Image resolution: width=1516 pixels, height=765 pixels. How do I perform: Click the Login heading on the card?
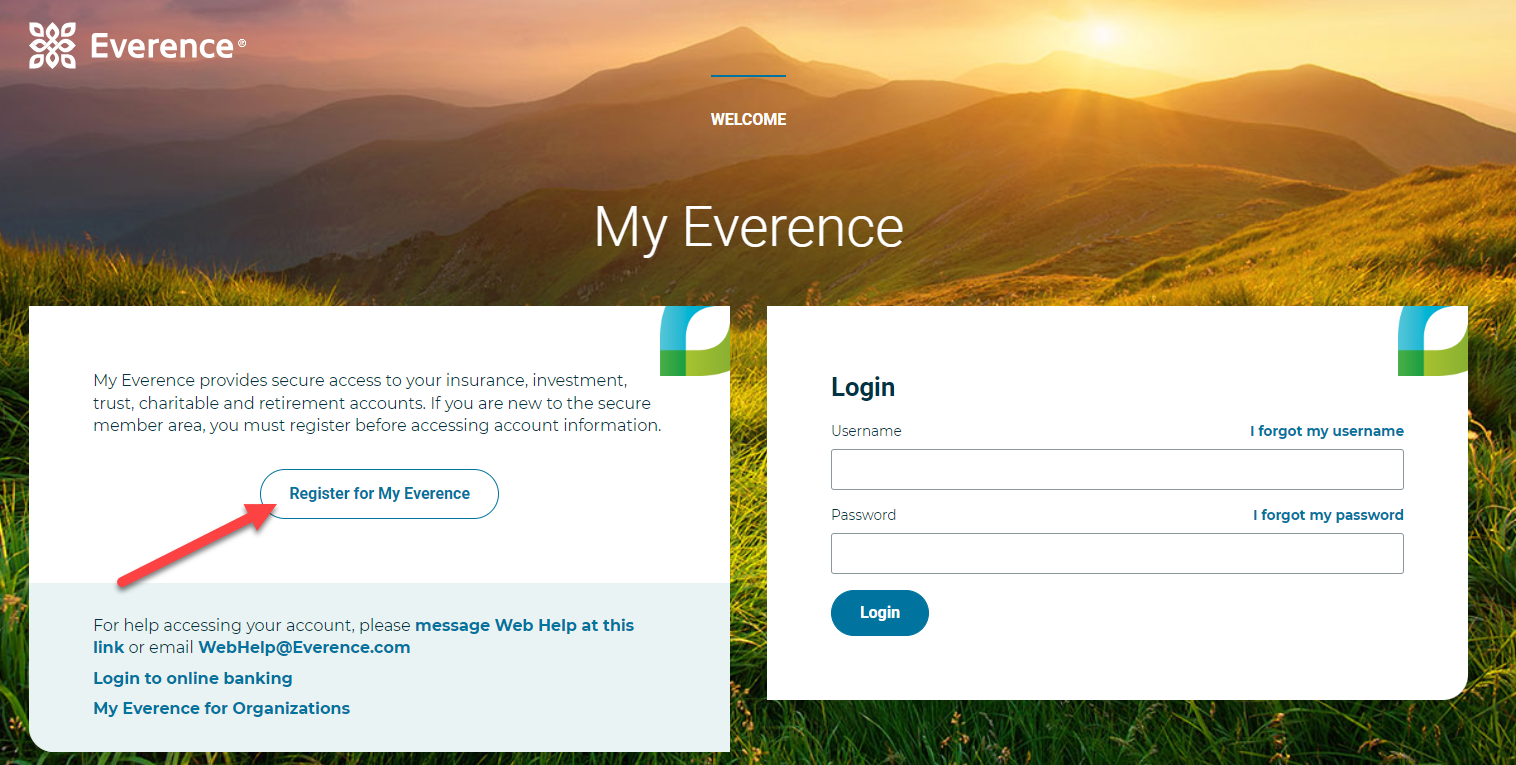(x=863, y=387)
